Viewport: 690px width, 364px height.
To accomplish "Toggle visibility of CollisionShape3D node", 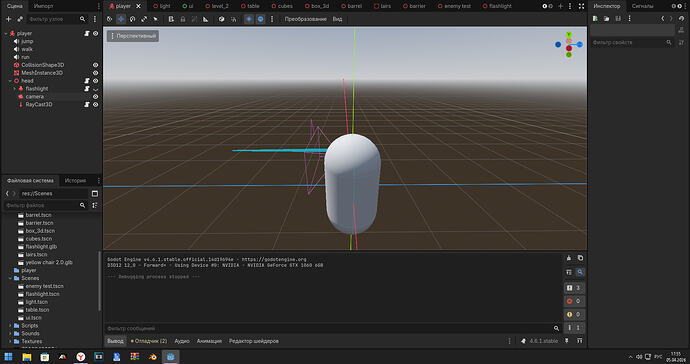I will pos(95,65).
